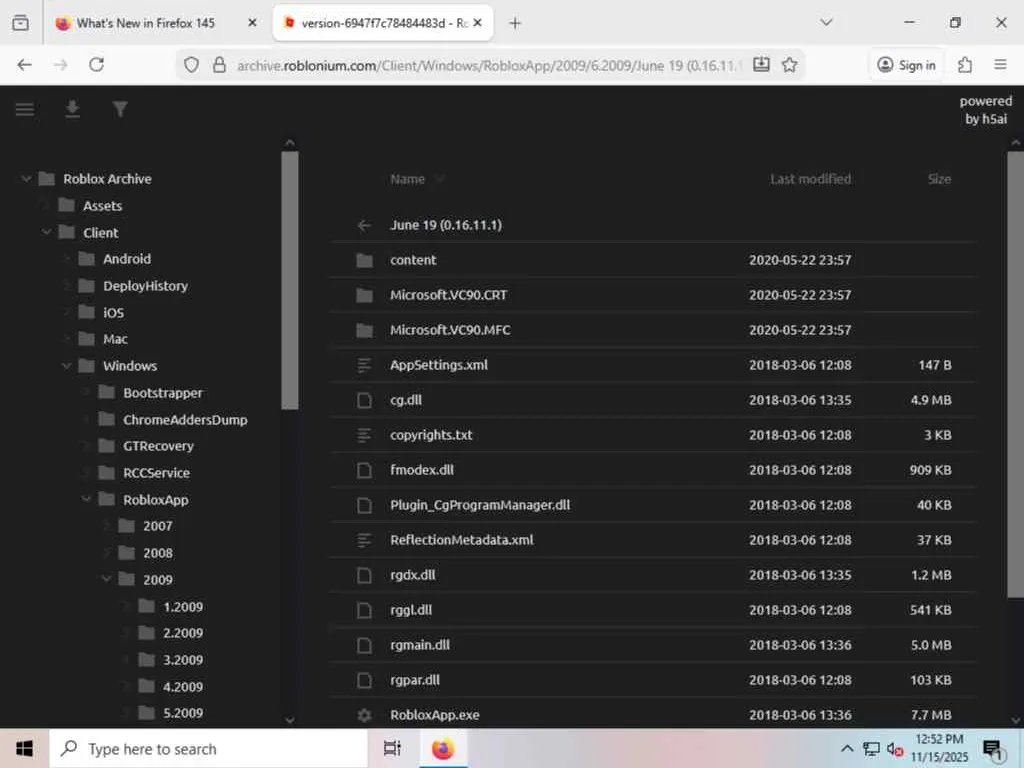Open the tracking protection shield icon
Image resolution: width=1024 pixels, height=768 pixels.
point(191,65)
